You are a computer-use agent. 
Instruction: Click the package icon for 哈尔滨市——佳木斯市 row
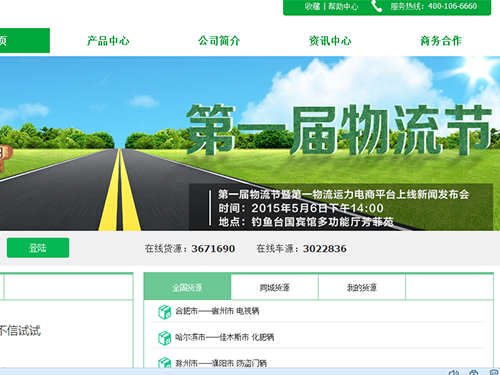pos(165,338)
